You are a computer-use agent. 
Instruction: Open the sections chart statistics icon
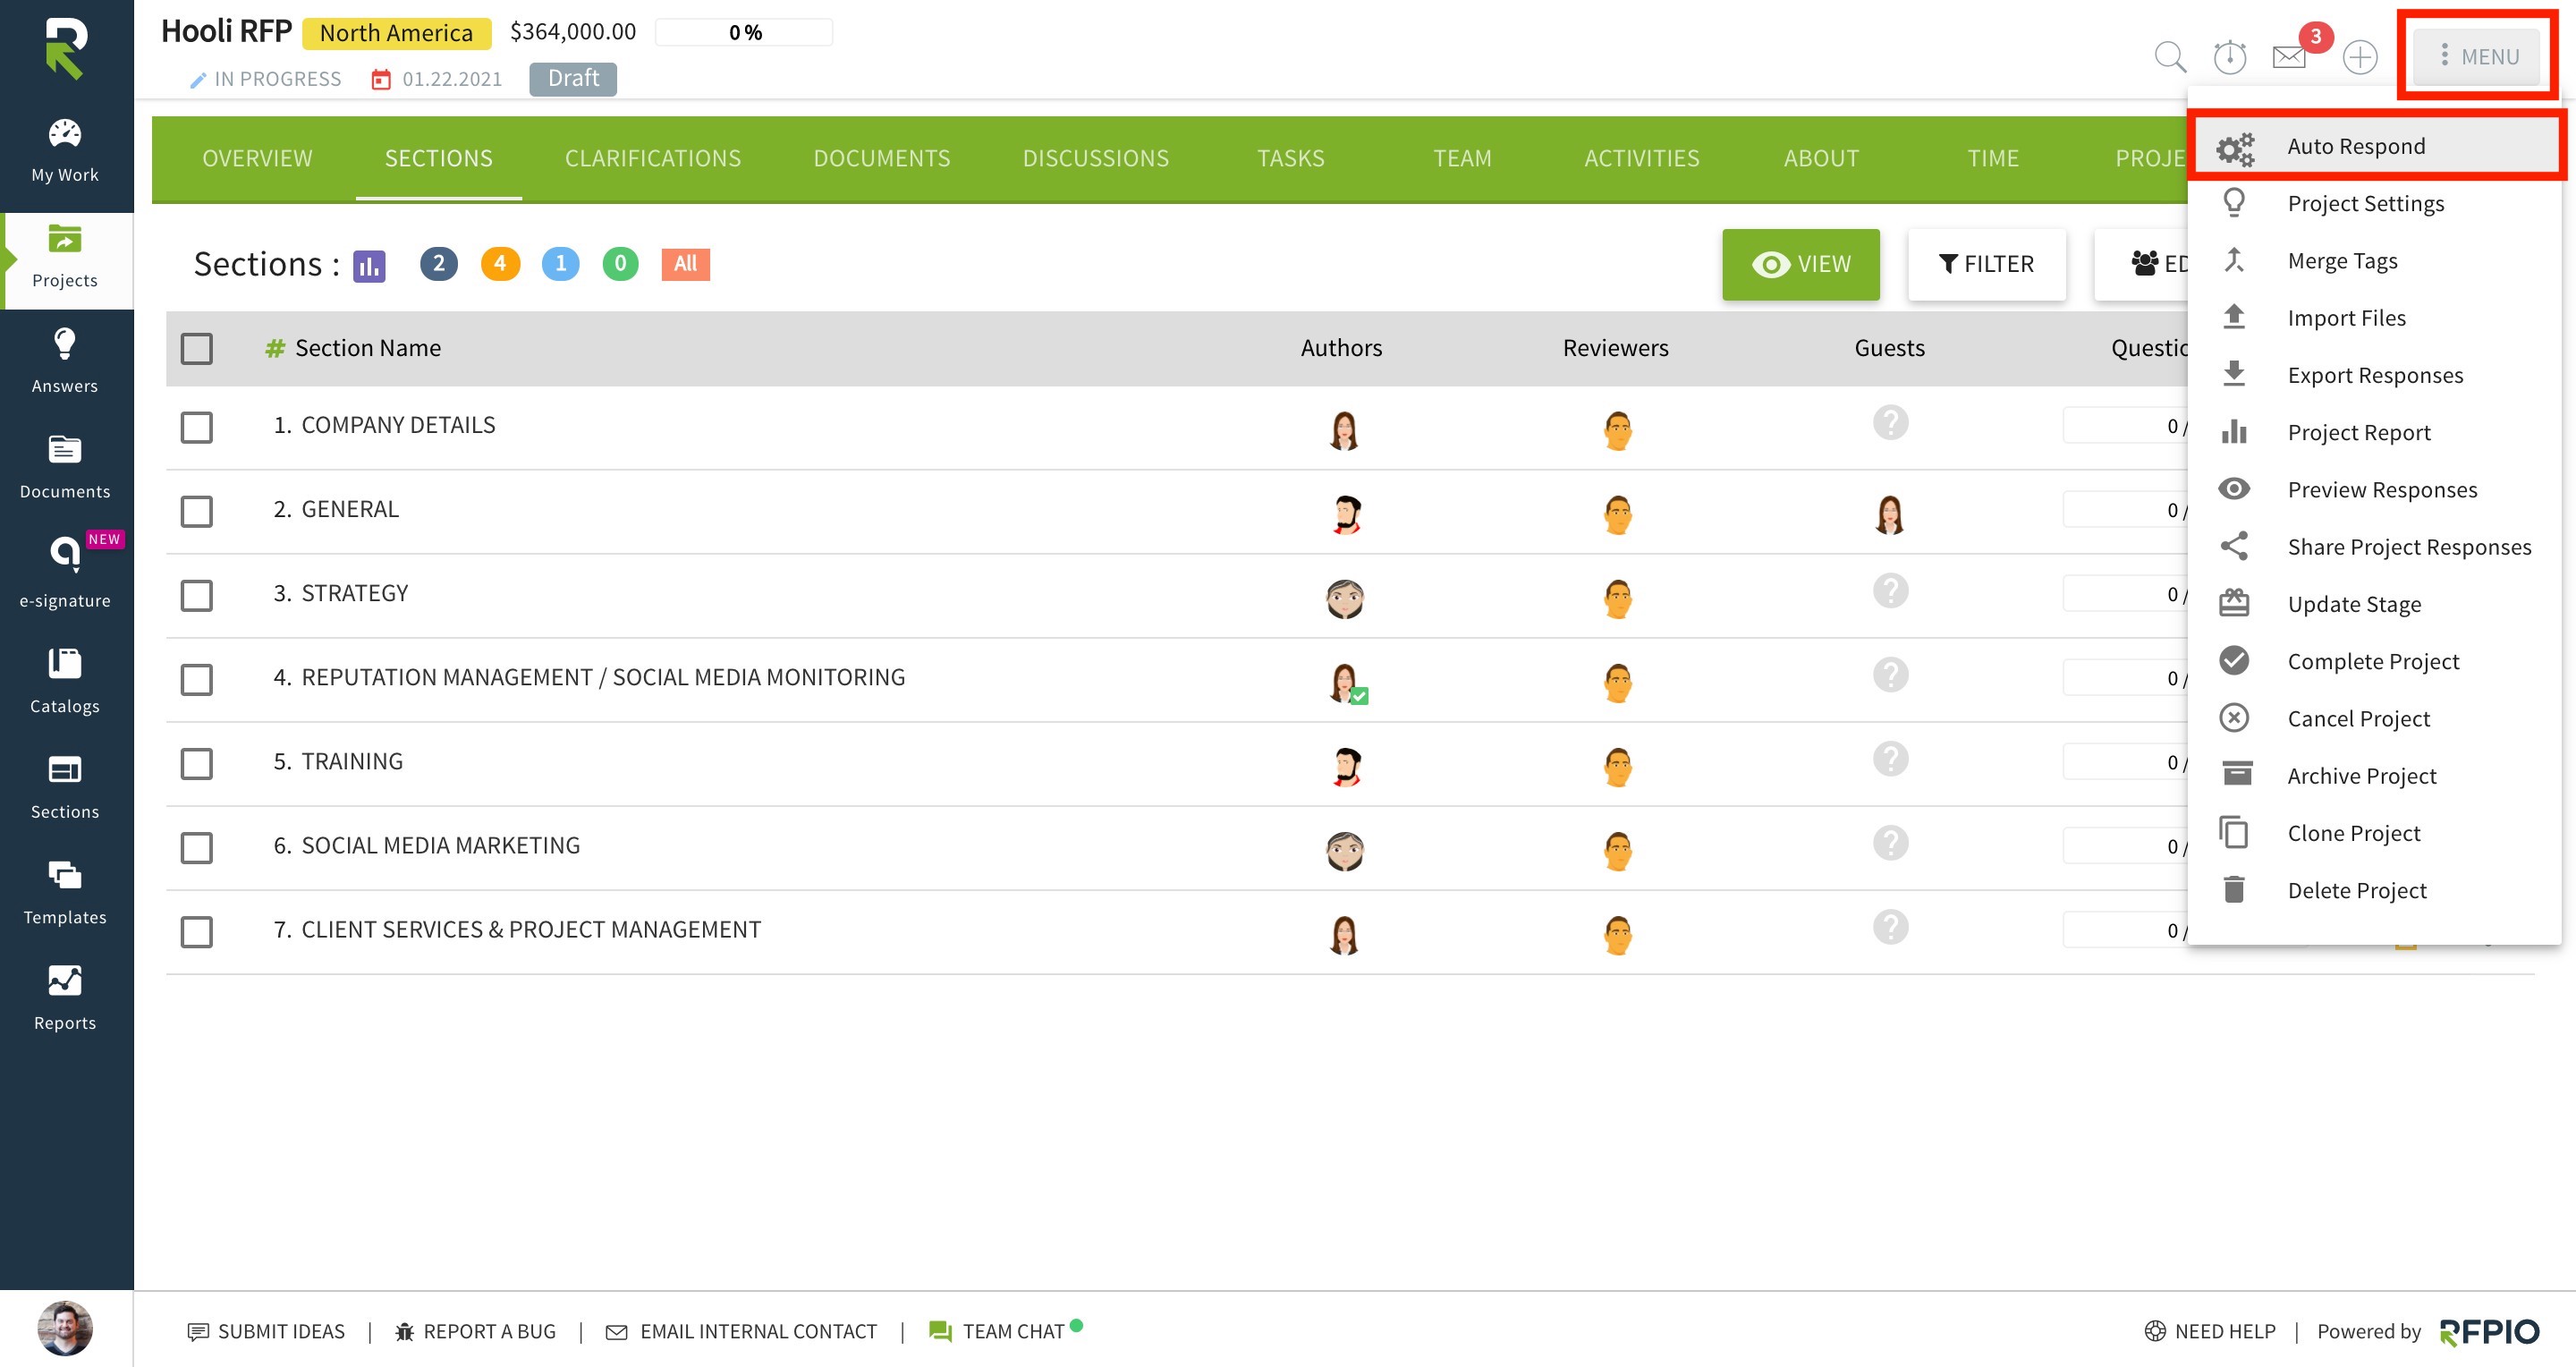(369, 266)
